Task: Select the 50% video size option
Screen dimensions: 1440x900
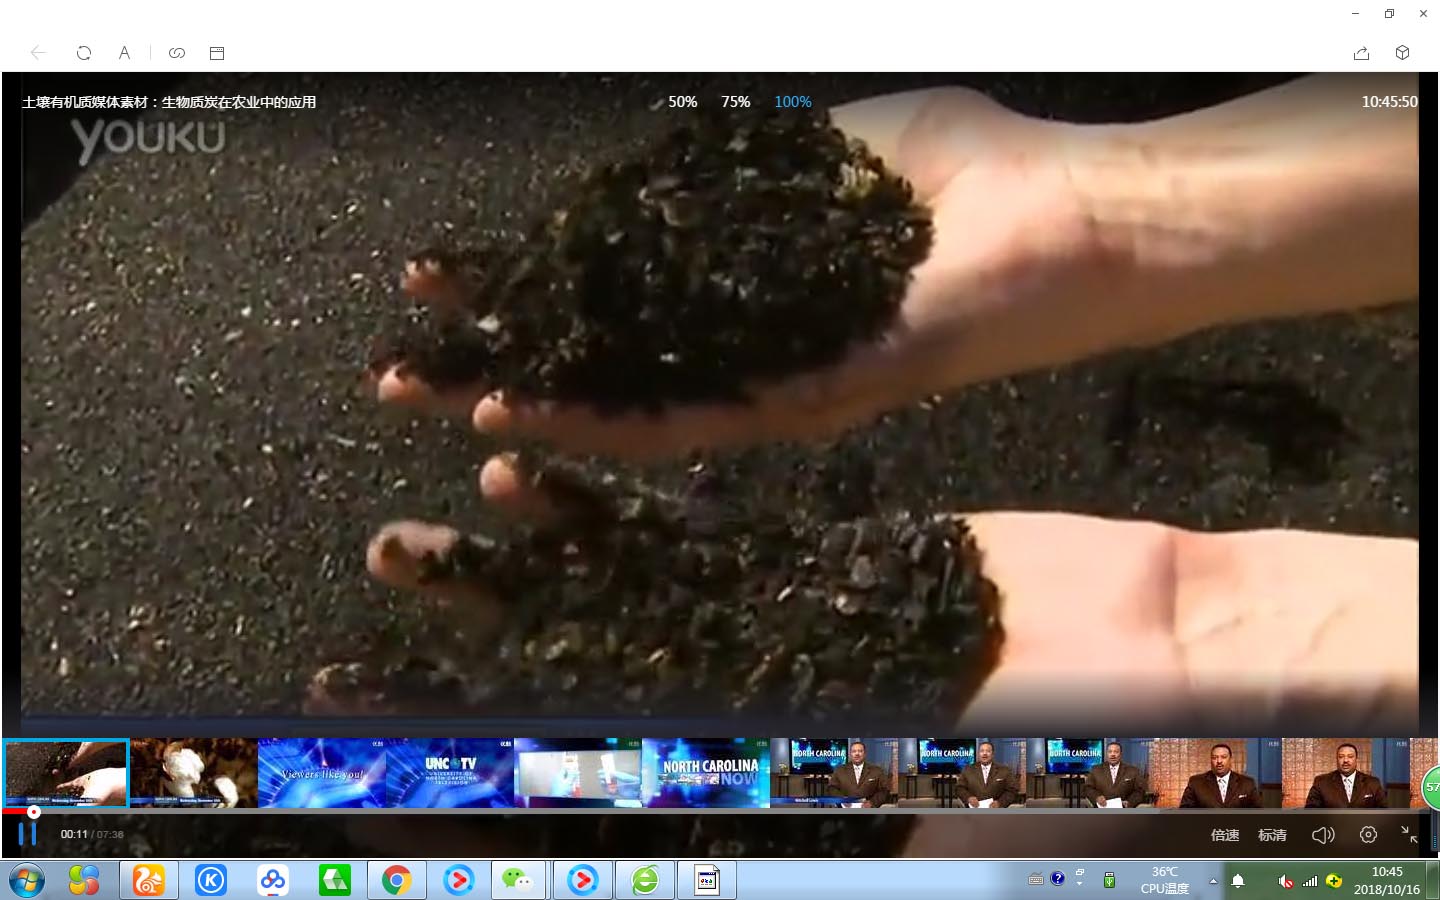Action: (682, 102)
